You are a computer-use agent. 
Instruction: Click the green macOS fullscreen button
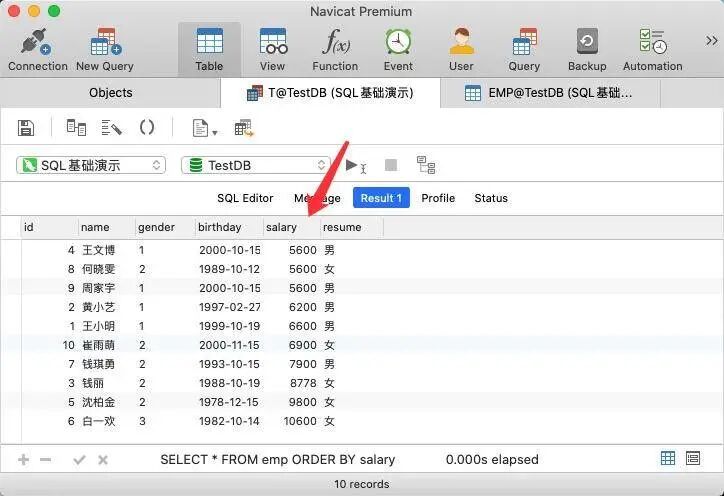click(54, 11)
